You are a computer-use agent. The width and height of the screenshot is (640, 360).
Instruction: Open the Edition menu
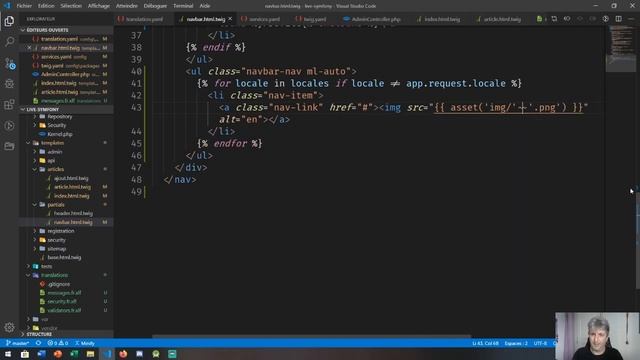click(46, 6)
